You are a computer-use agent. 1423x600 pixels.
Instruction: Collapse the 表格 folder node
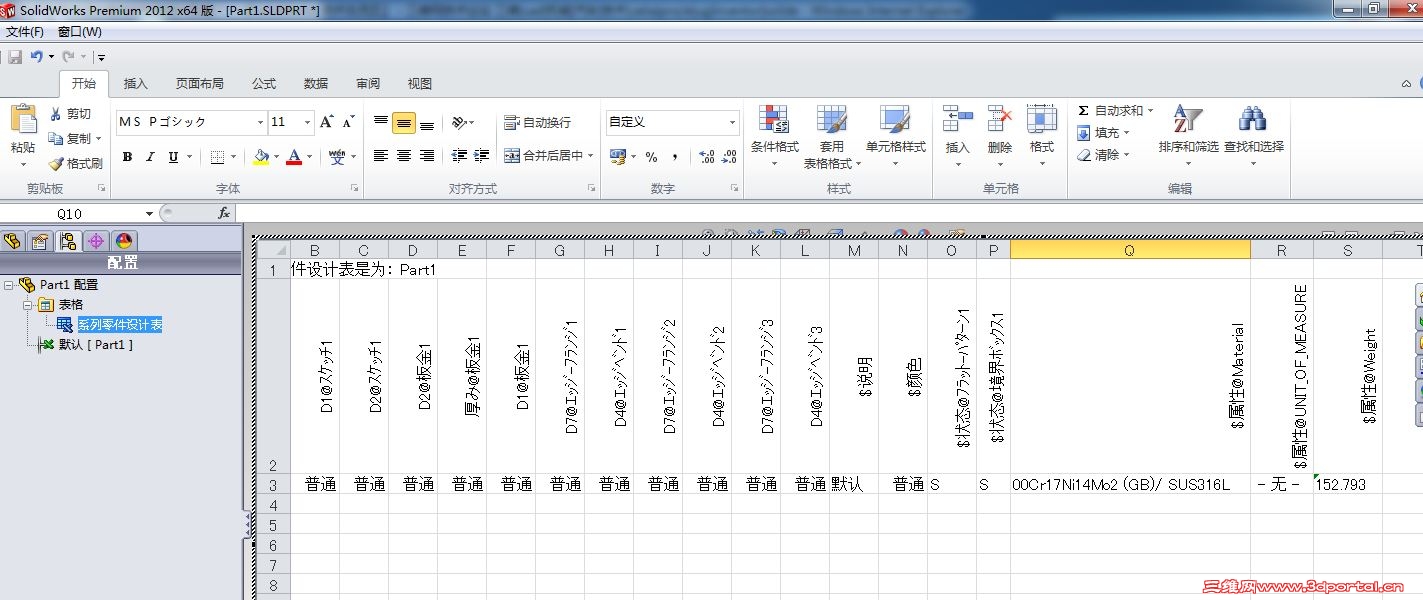click(29, 305)
